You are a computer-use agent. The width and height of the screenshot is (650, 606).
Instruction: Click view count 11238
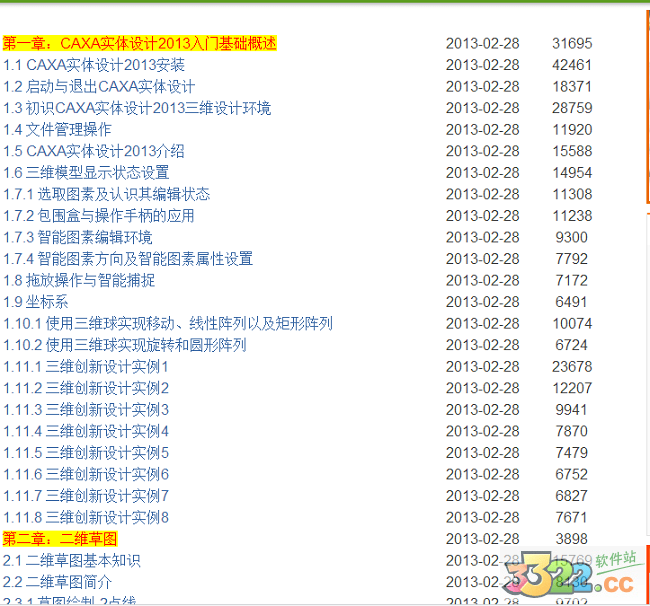(572, 216)
